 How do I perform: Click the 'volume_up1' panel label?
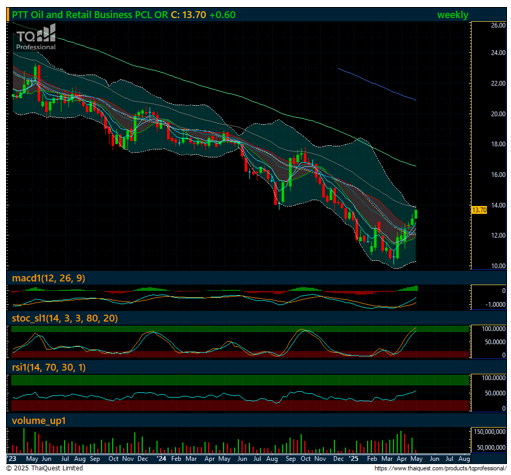coord(39,421)
